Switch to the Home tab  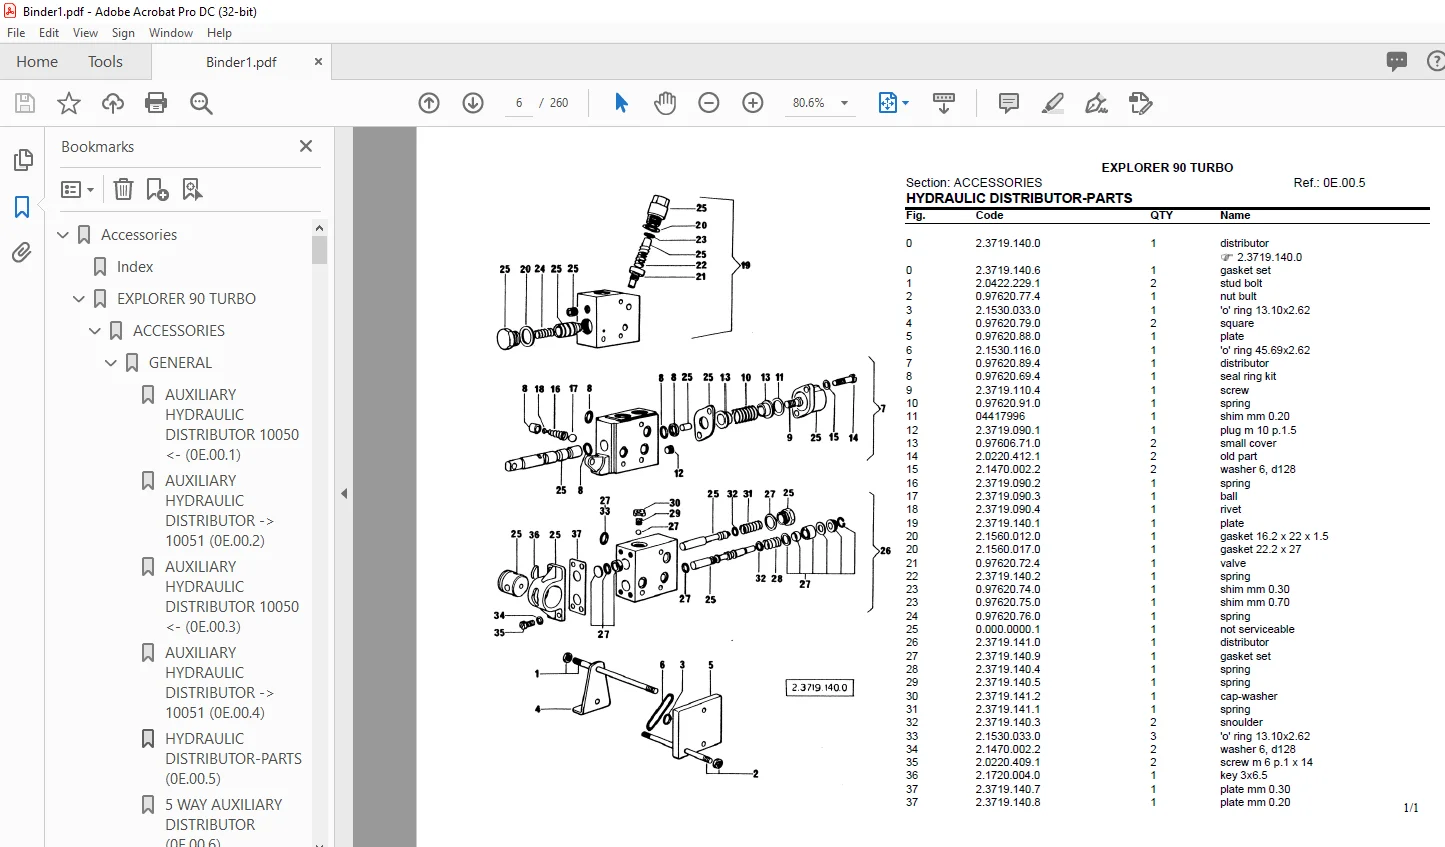click(x=37, y=62)
